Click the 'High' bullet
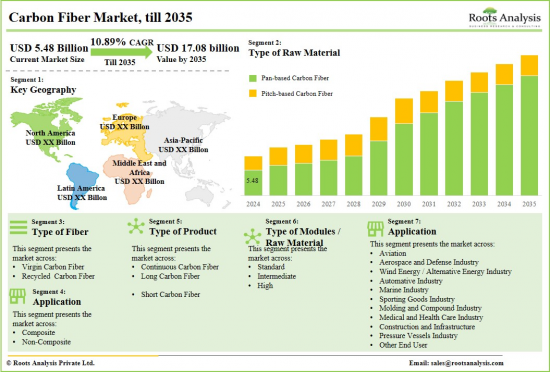 click(x=265, y=285)
